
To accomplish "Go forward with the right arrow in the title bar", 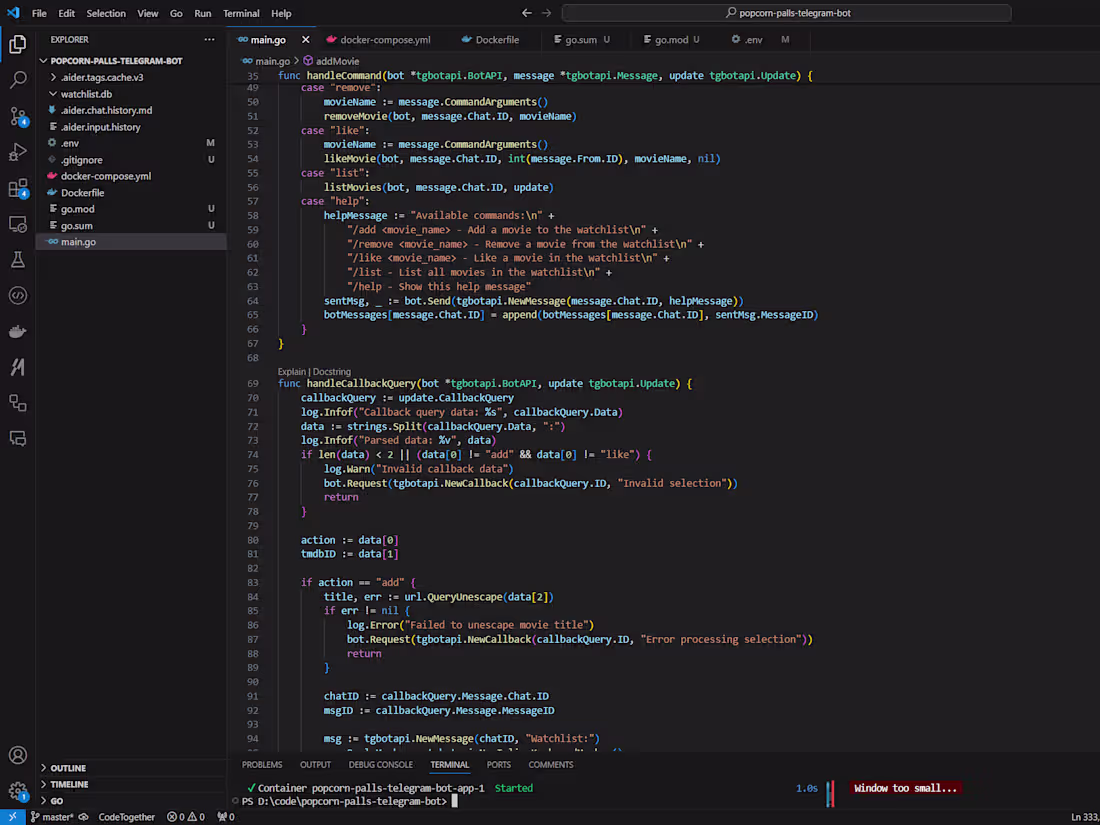I will pyautogui.click(x=546, y=13).
